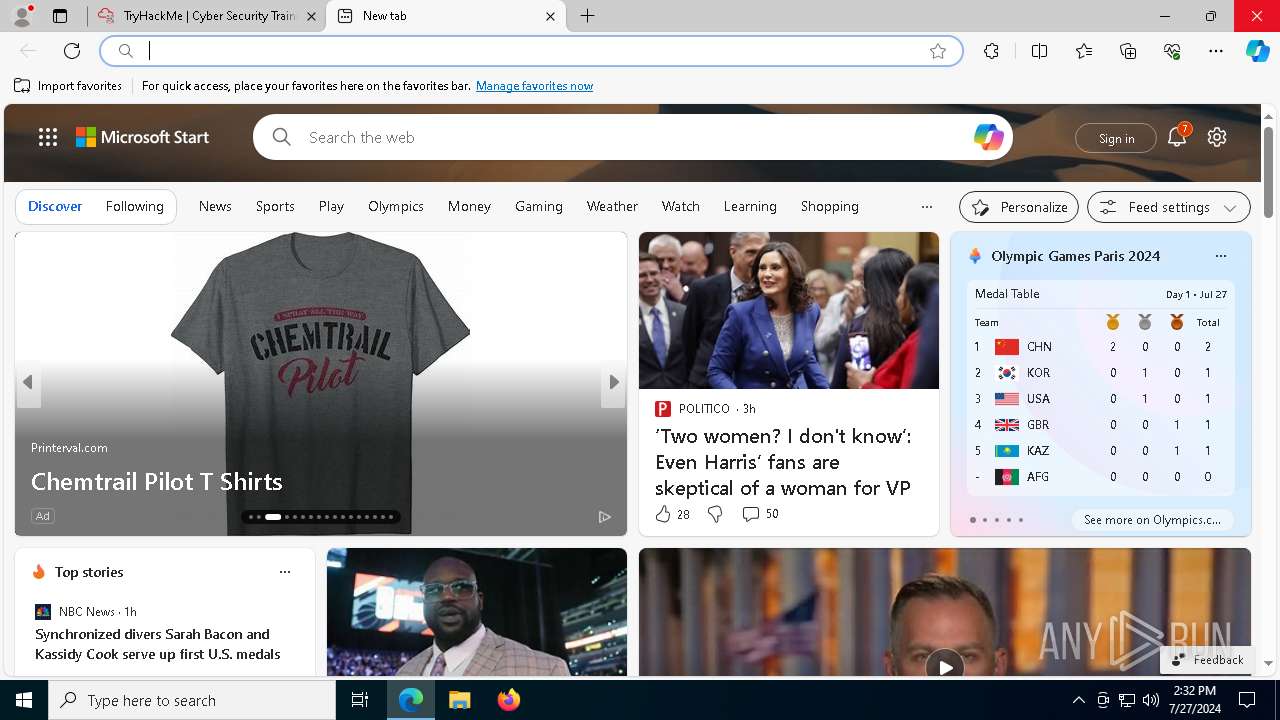
Task: Open Synchronized divers Sarah Bacon headline
Action: (158, 644)
